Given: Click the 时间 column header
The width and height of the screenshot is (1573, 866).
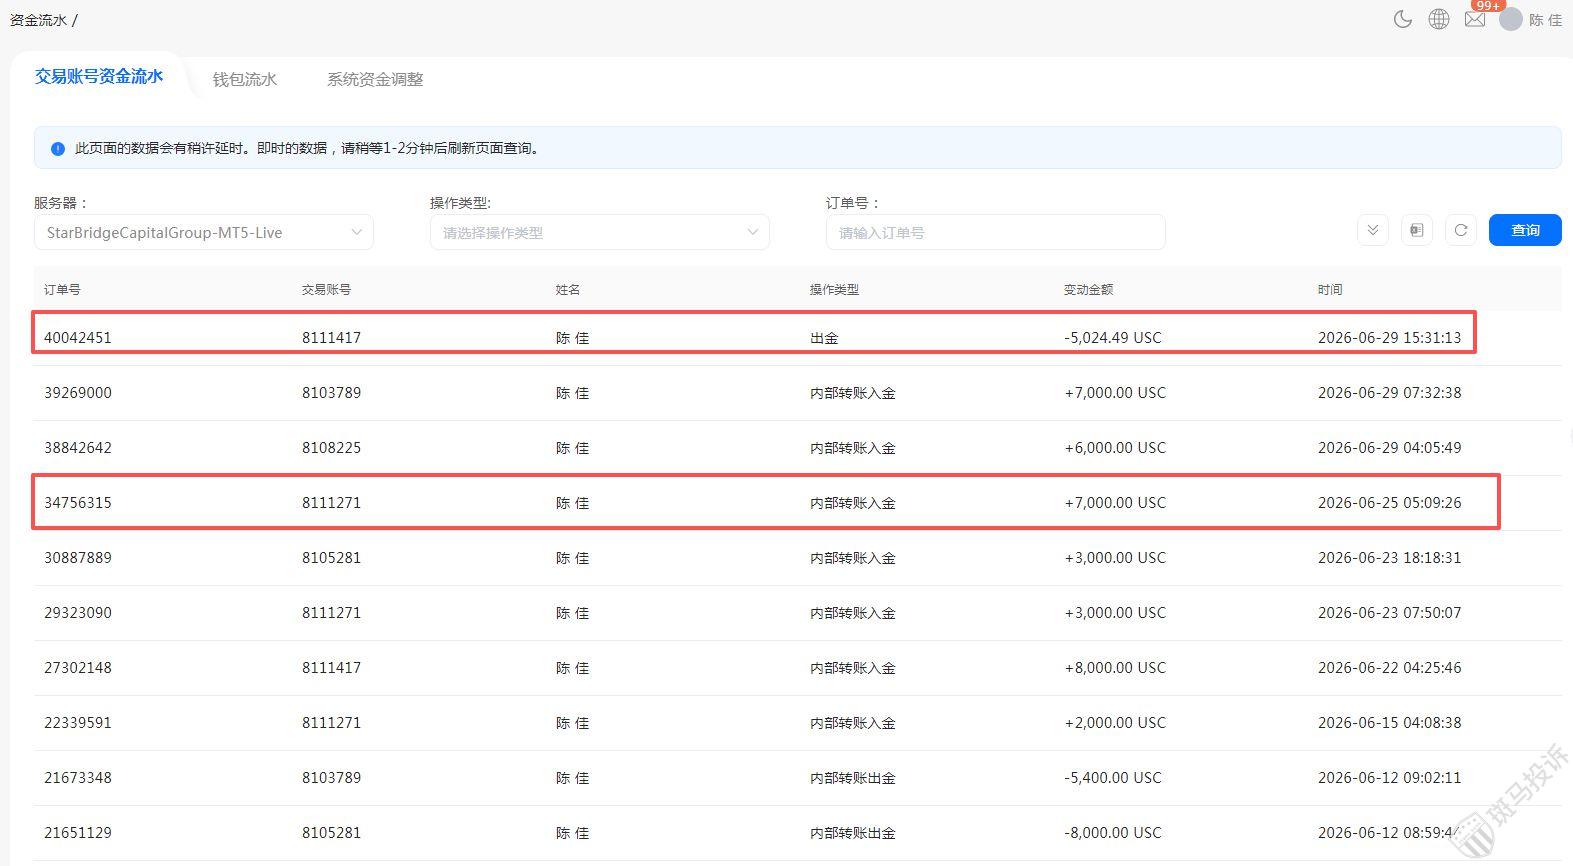Looking at the screenshot, I should tap(1330, 289).
